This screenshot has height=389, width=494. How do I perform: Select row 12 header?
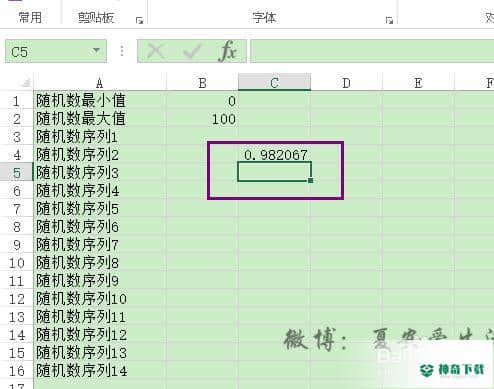(x=16, y=299)
